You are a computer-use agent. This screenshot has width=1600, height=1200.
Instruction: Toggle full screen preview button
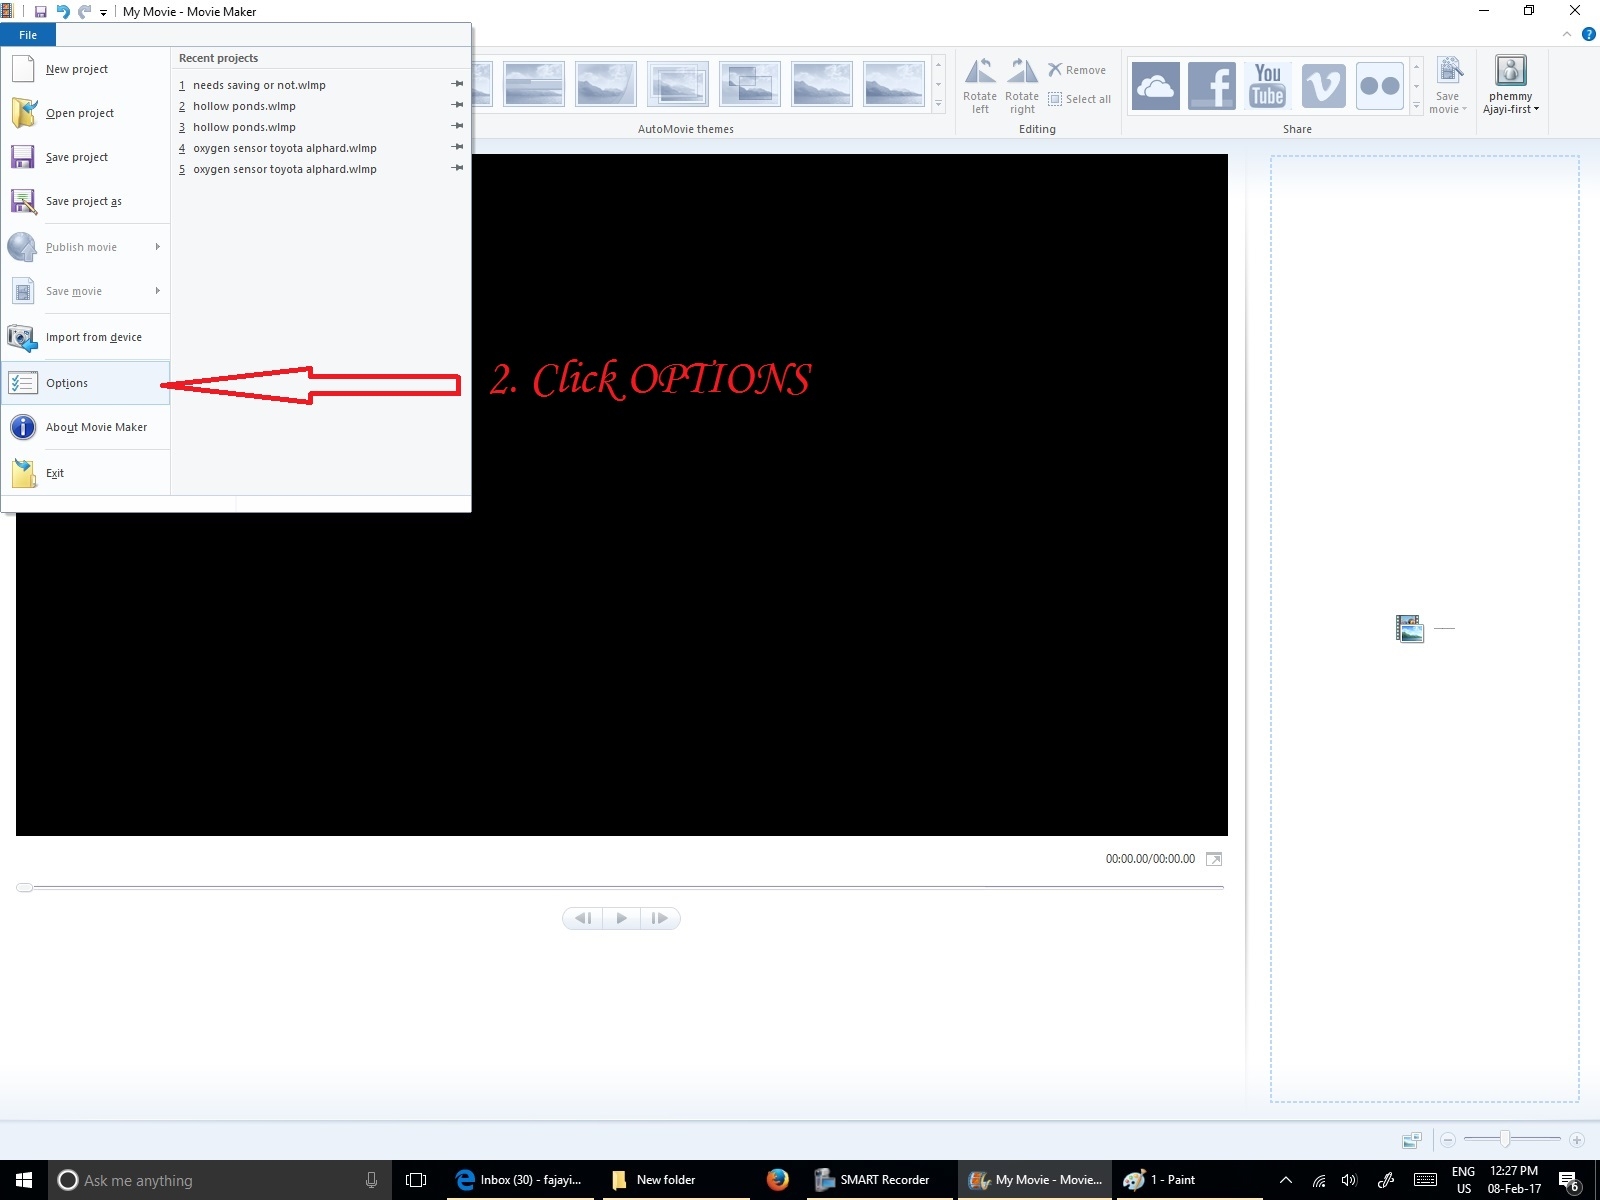tap(1213, 860)
